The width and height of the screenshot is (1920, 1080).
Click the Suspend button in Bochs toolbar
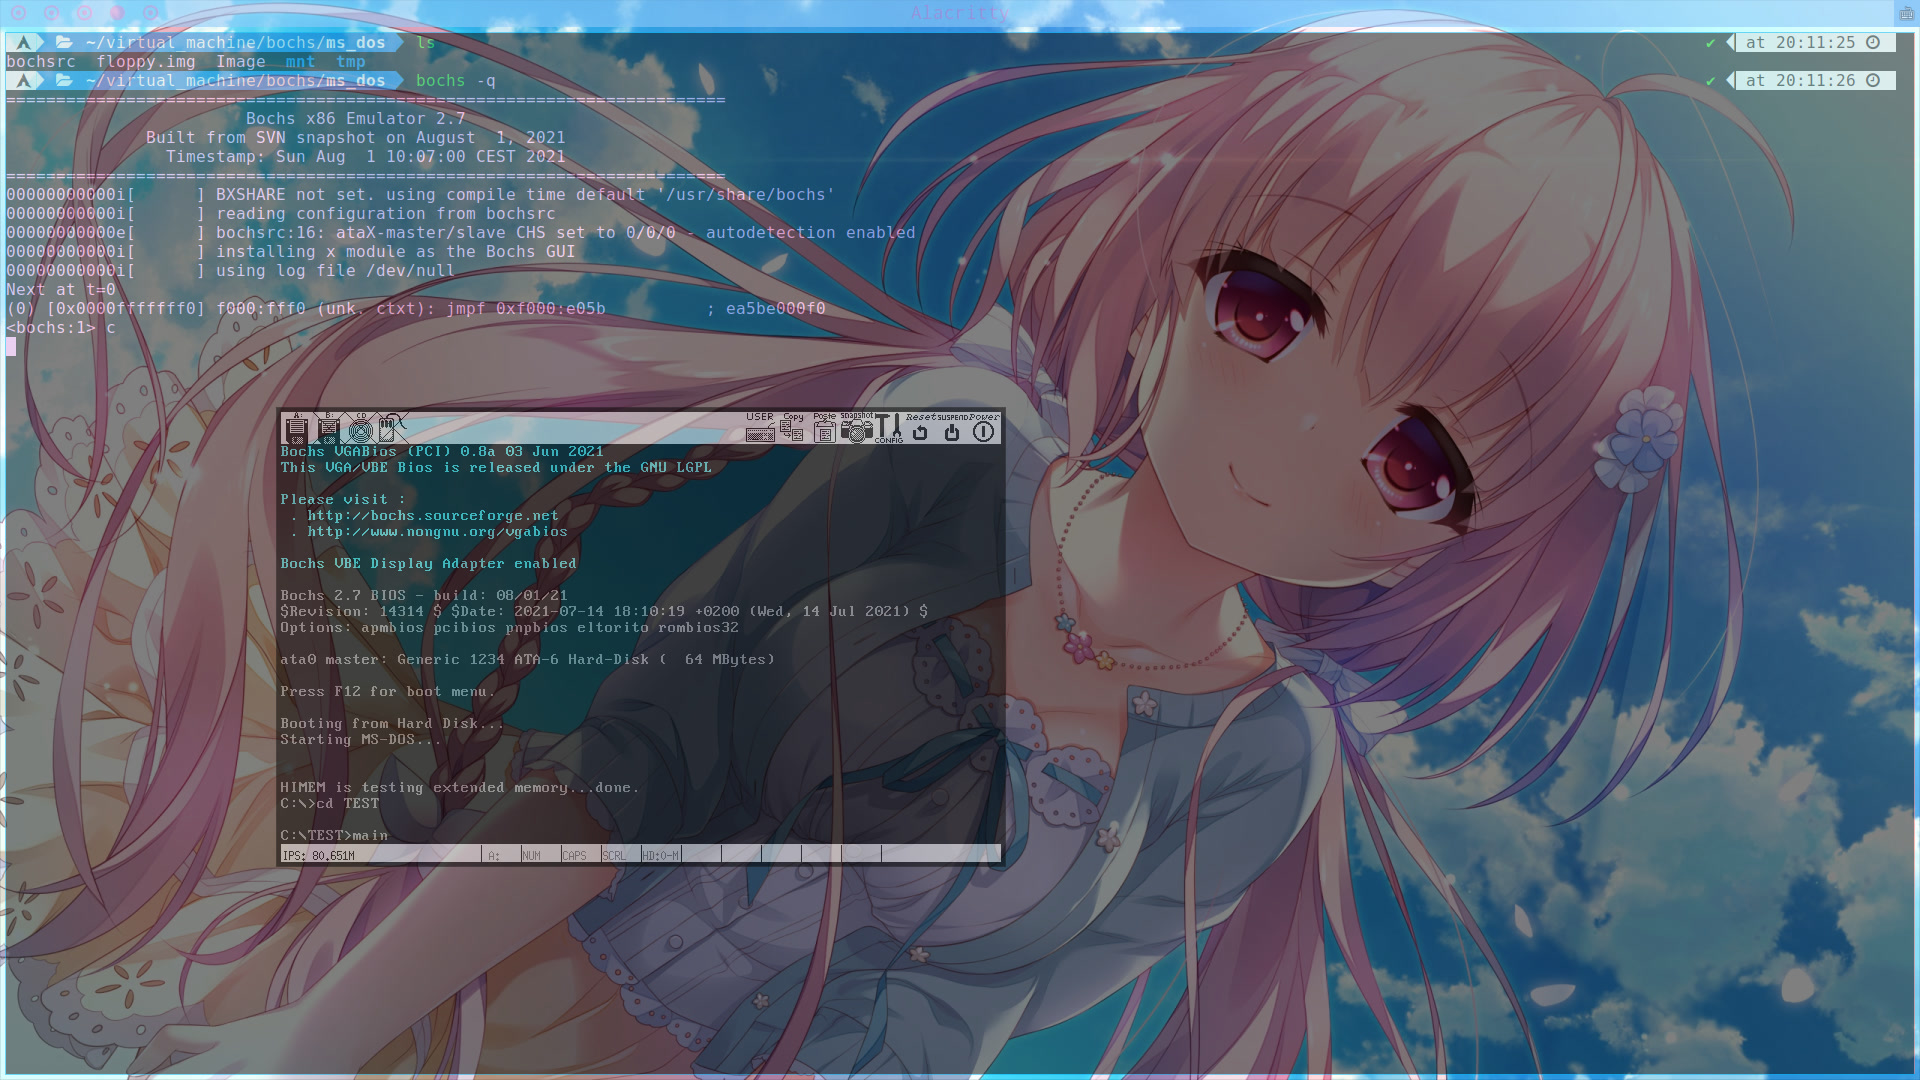952,428
